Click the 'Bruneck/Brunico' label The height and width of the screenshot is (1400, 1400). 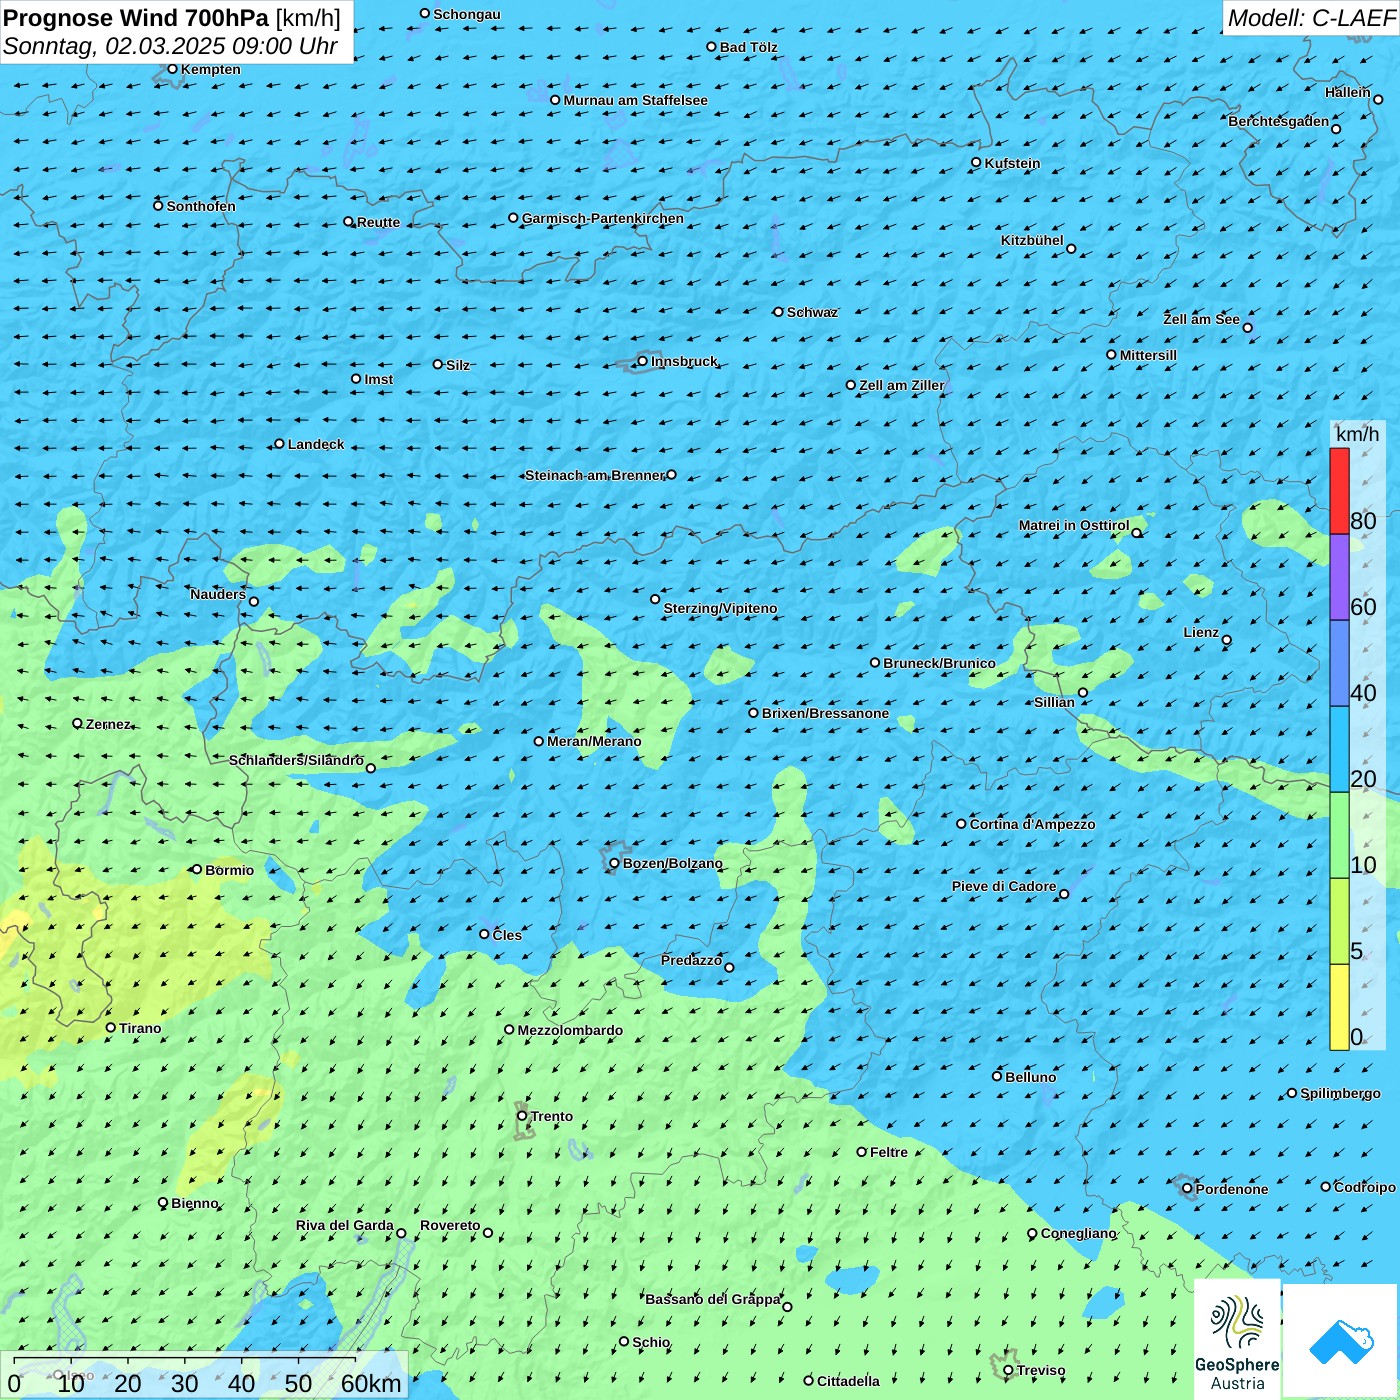coord(939,663)
